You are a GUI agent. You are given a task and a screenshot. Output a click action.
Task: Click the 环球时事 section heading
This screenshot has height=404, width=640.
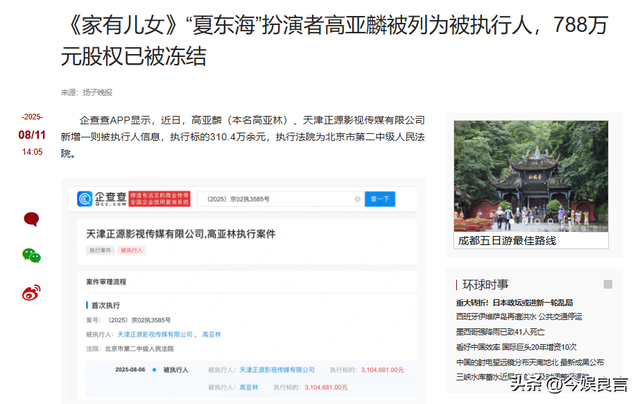click(x=485, y=284)
